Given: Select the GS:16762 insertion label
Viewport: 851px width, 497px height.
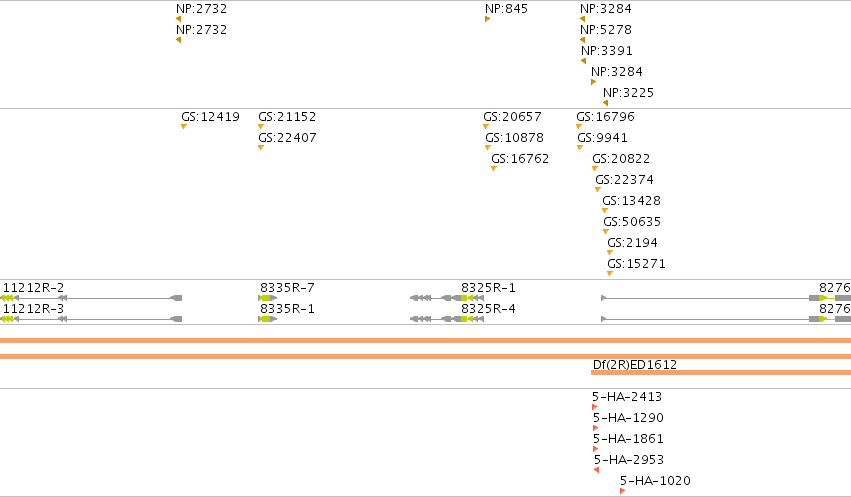Looking at the screenshot, I should tap(520, 158).
